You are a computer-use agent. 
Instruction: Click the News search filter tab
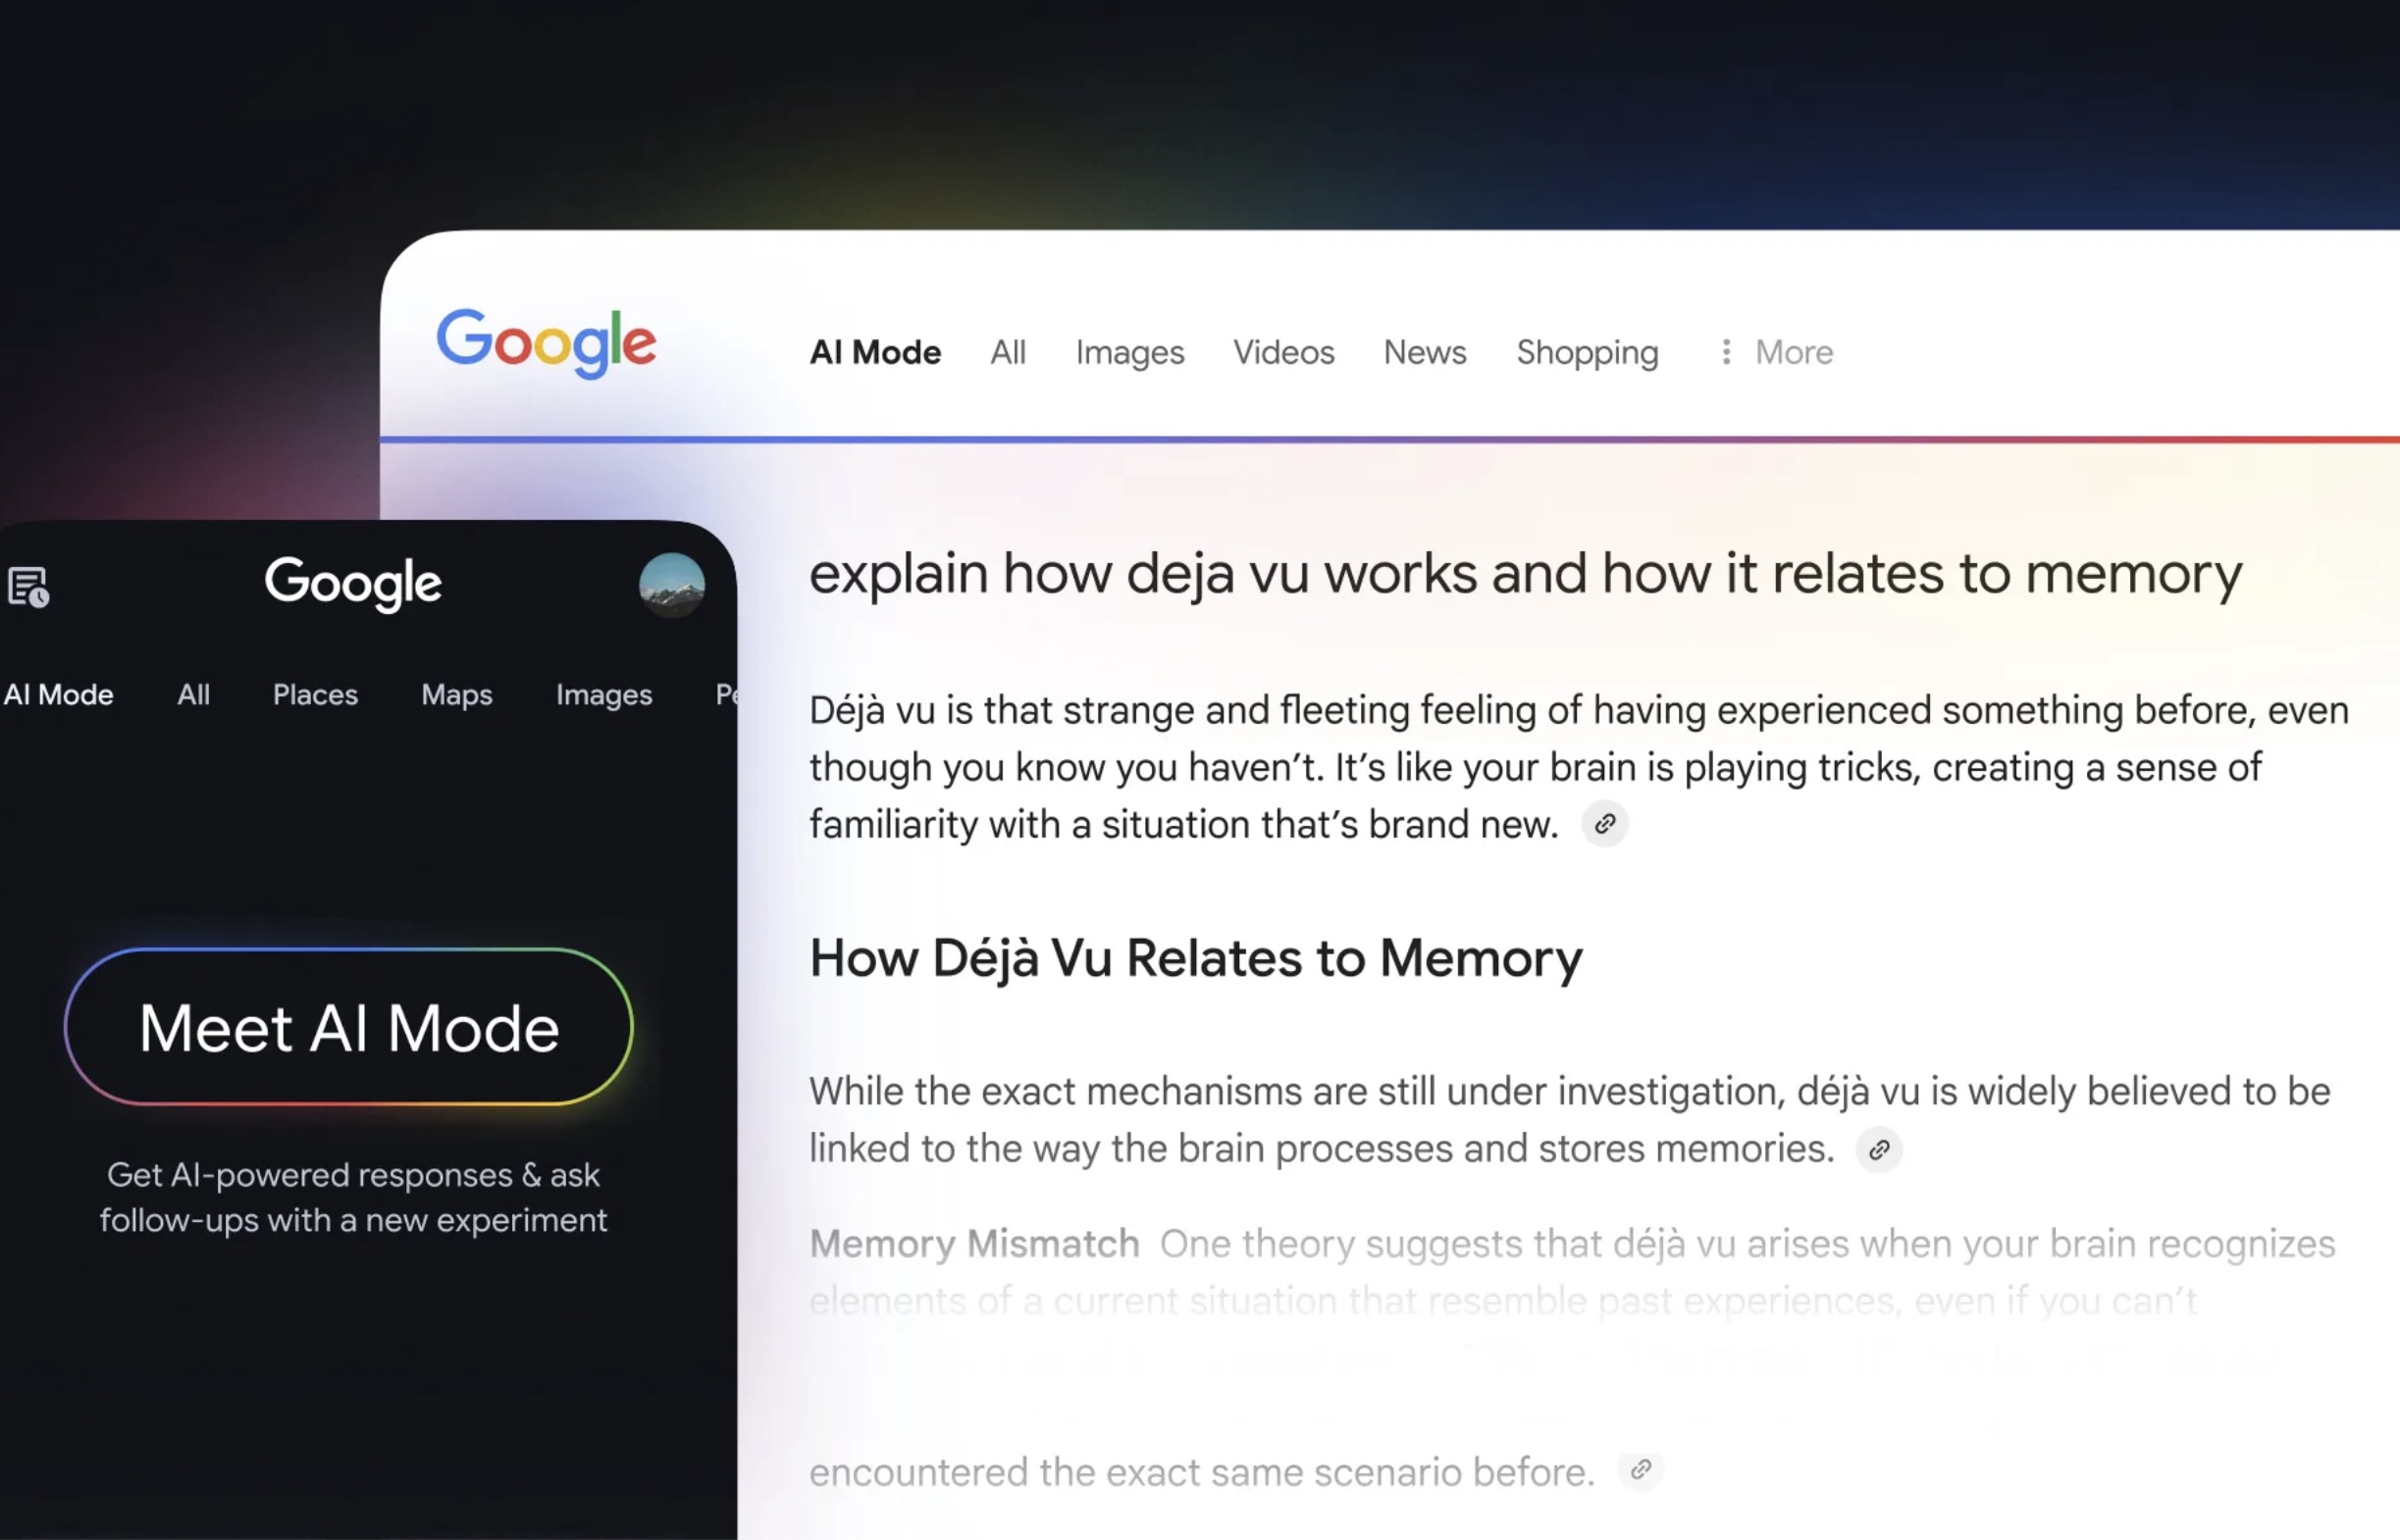pos(1424,351)
